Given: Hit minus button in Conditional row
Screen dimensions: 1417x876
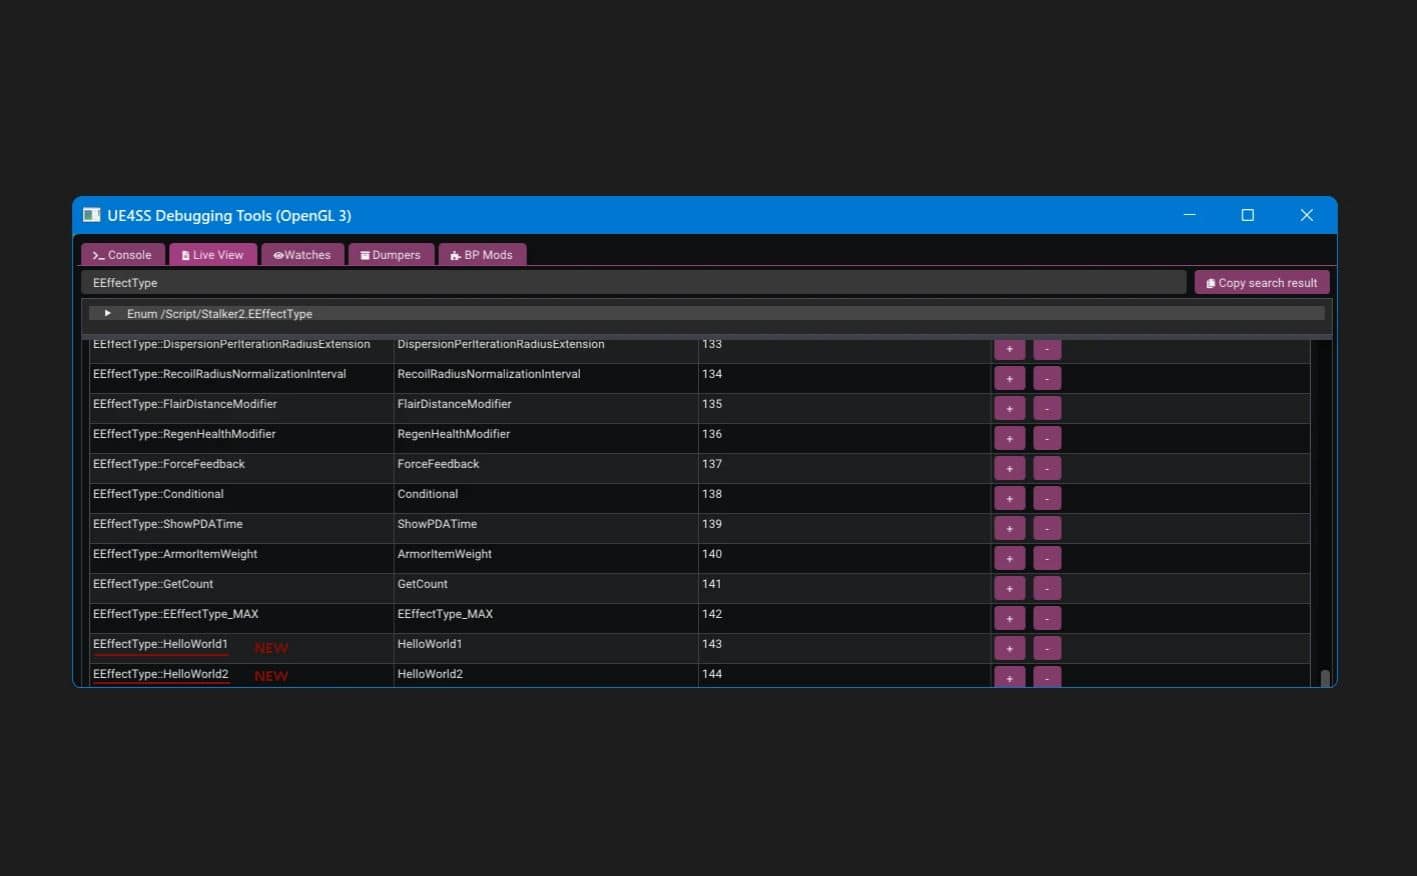Looking at the screenshot, I should 1046,498.
